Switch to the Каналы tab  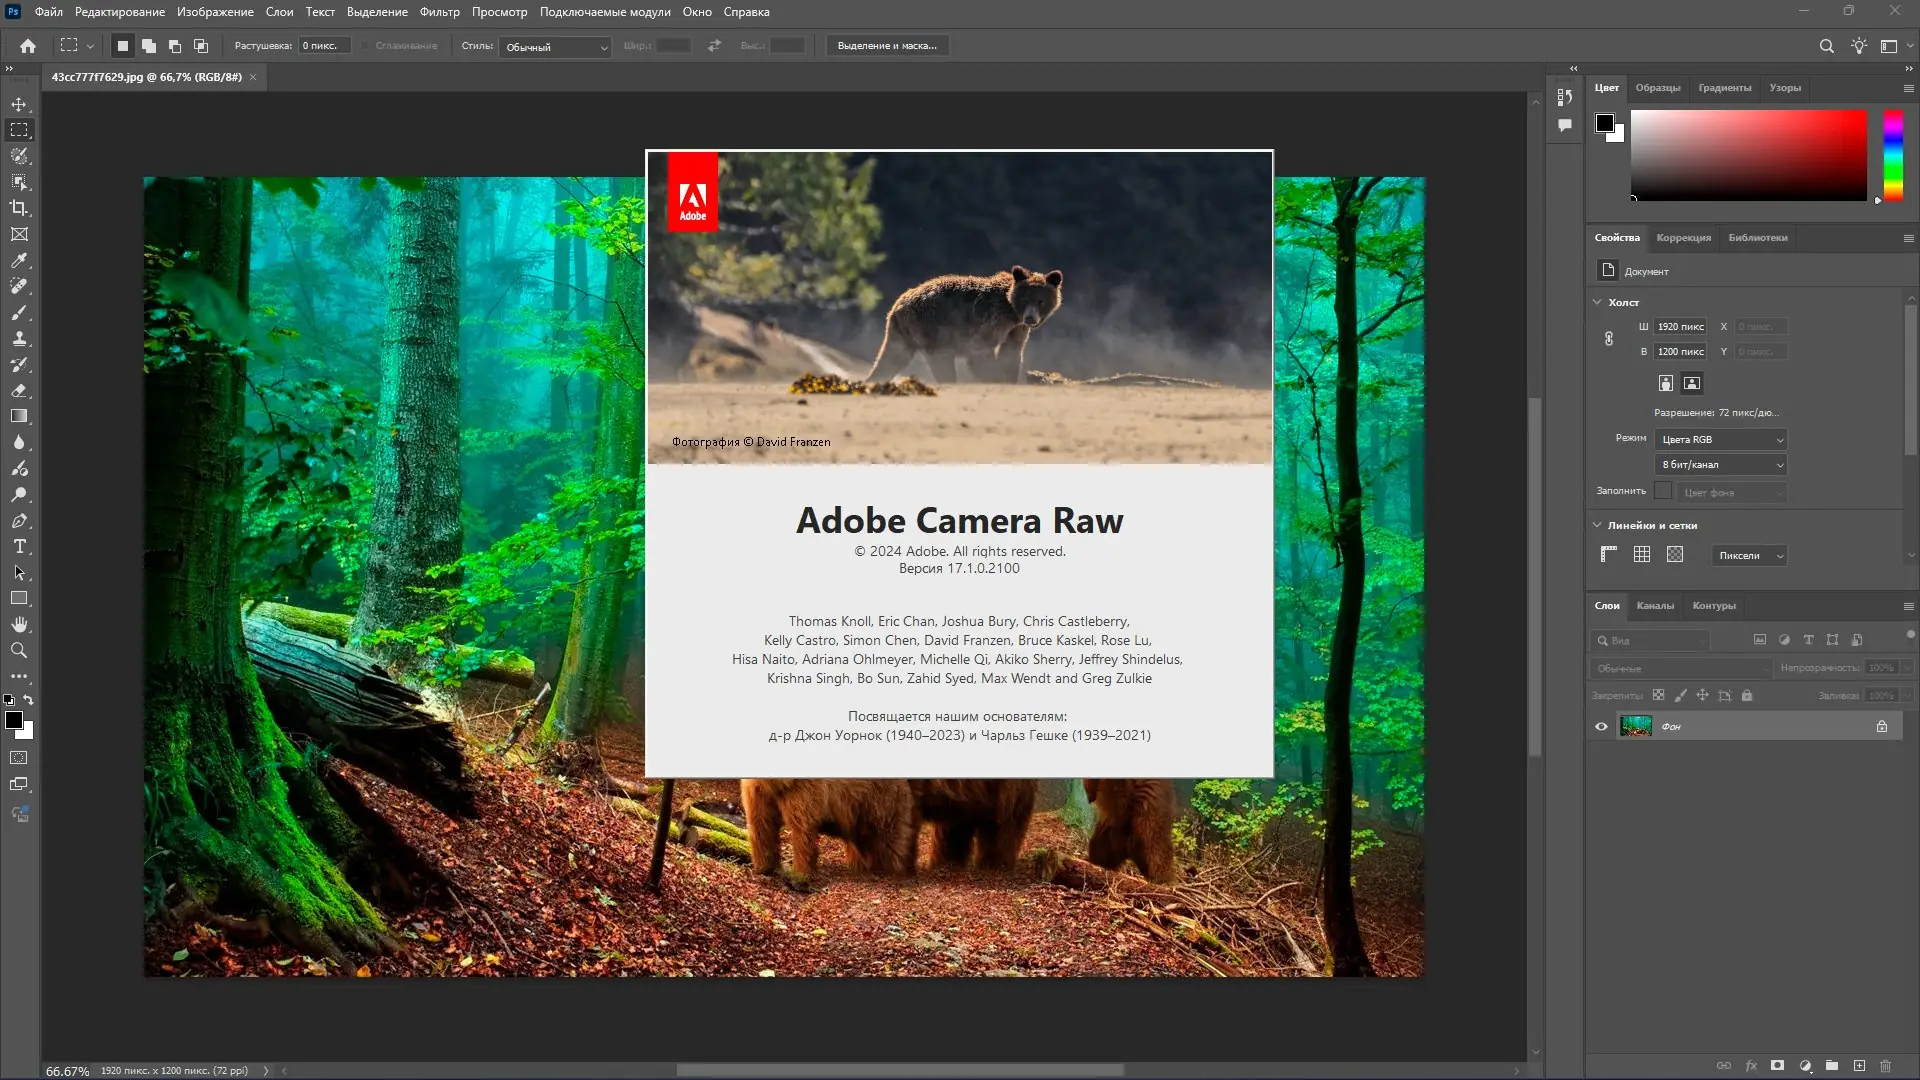1655,606
